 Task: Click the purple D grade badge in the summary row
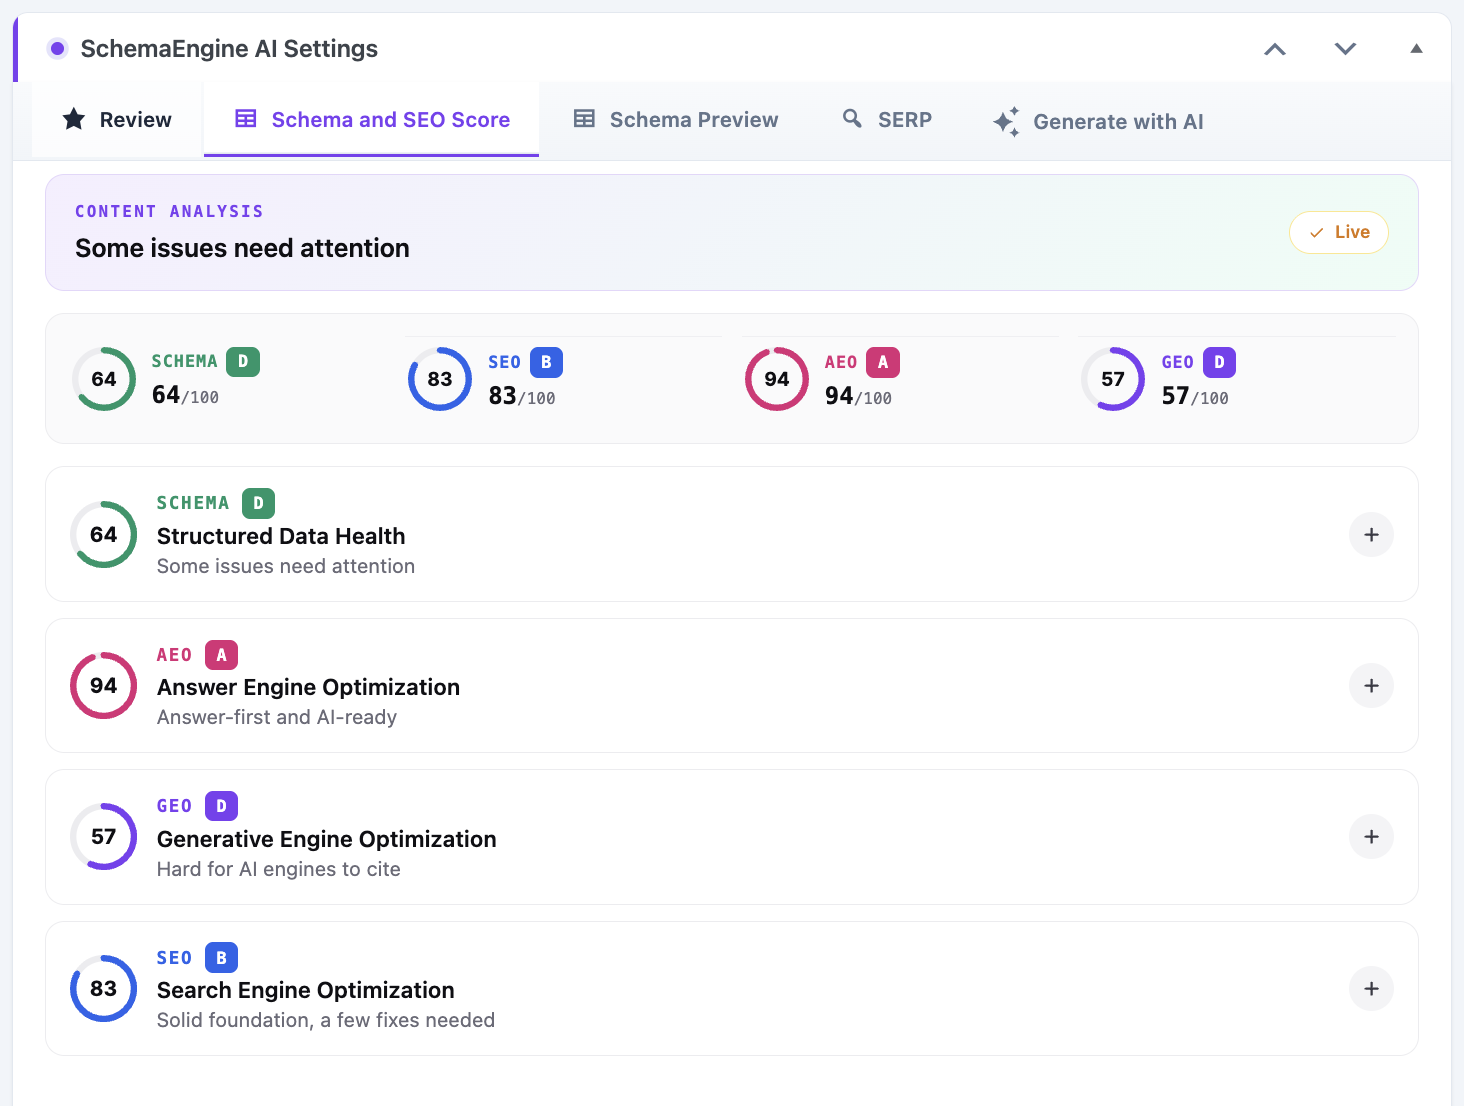[1219, 362]
